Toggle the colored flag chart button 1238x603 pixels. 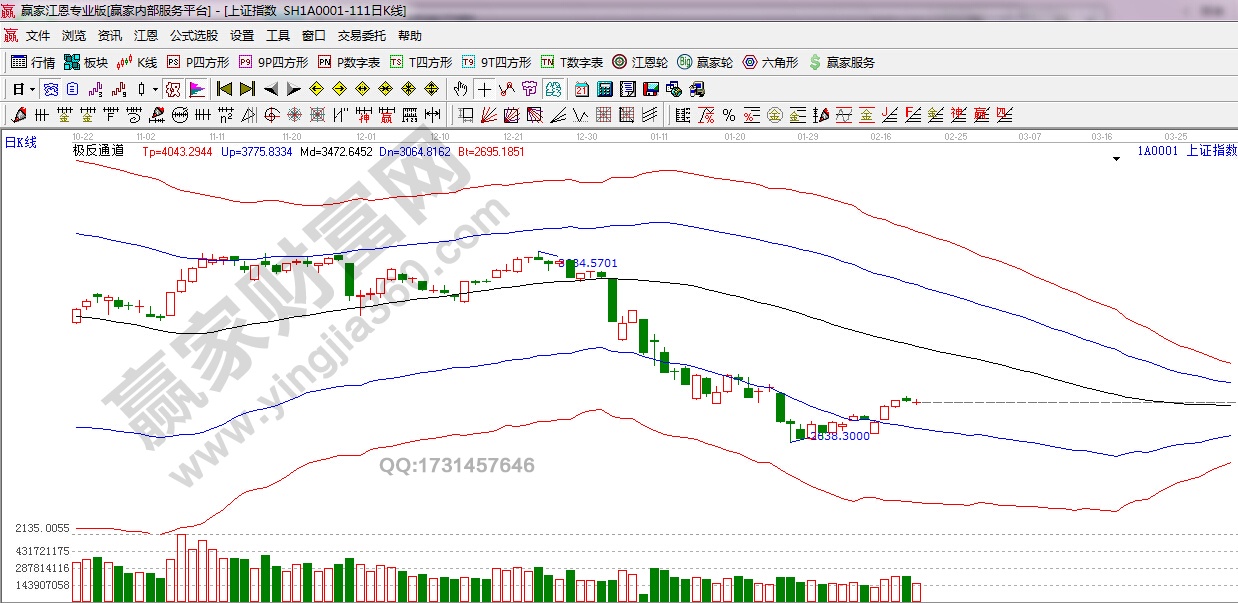[196, 89]
